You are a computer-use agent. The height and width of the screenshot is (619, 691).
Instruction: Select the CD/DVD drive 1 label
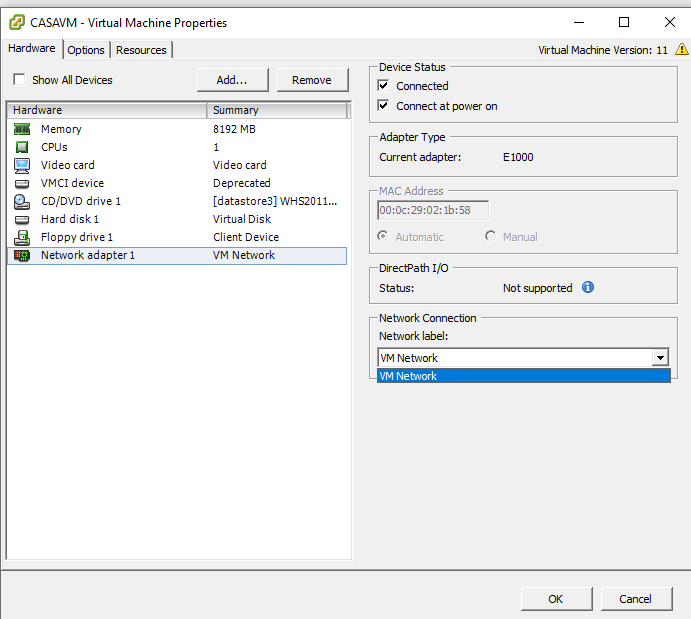[81, 201]
